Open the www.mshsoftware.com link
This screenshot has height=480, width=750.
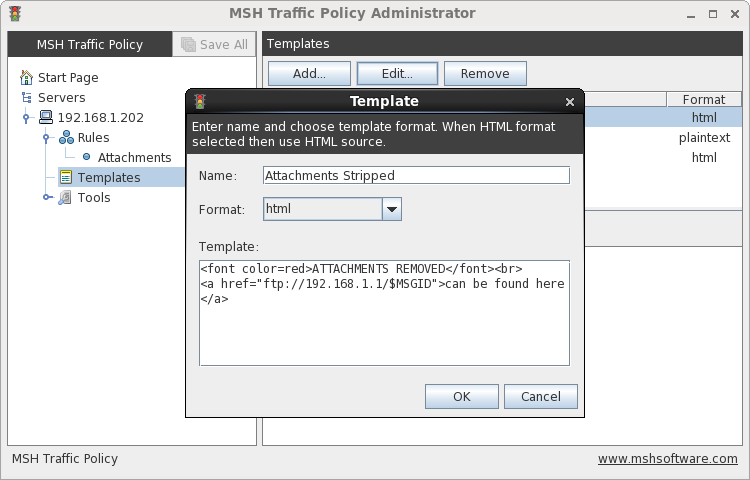pos(667,459)
